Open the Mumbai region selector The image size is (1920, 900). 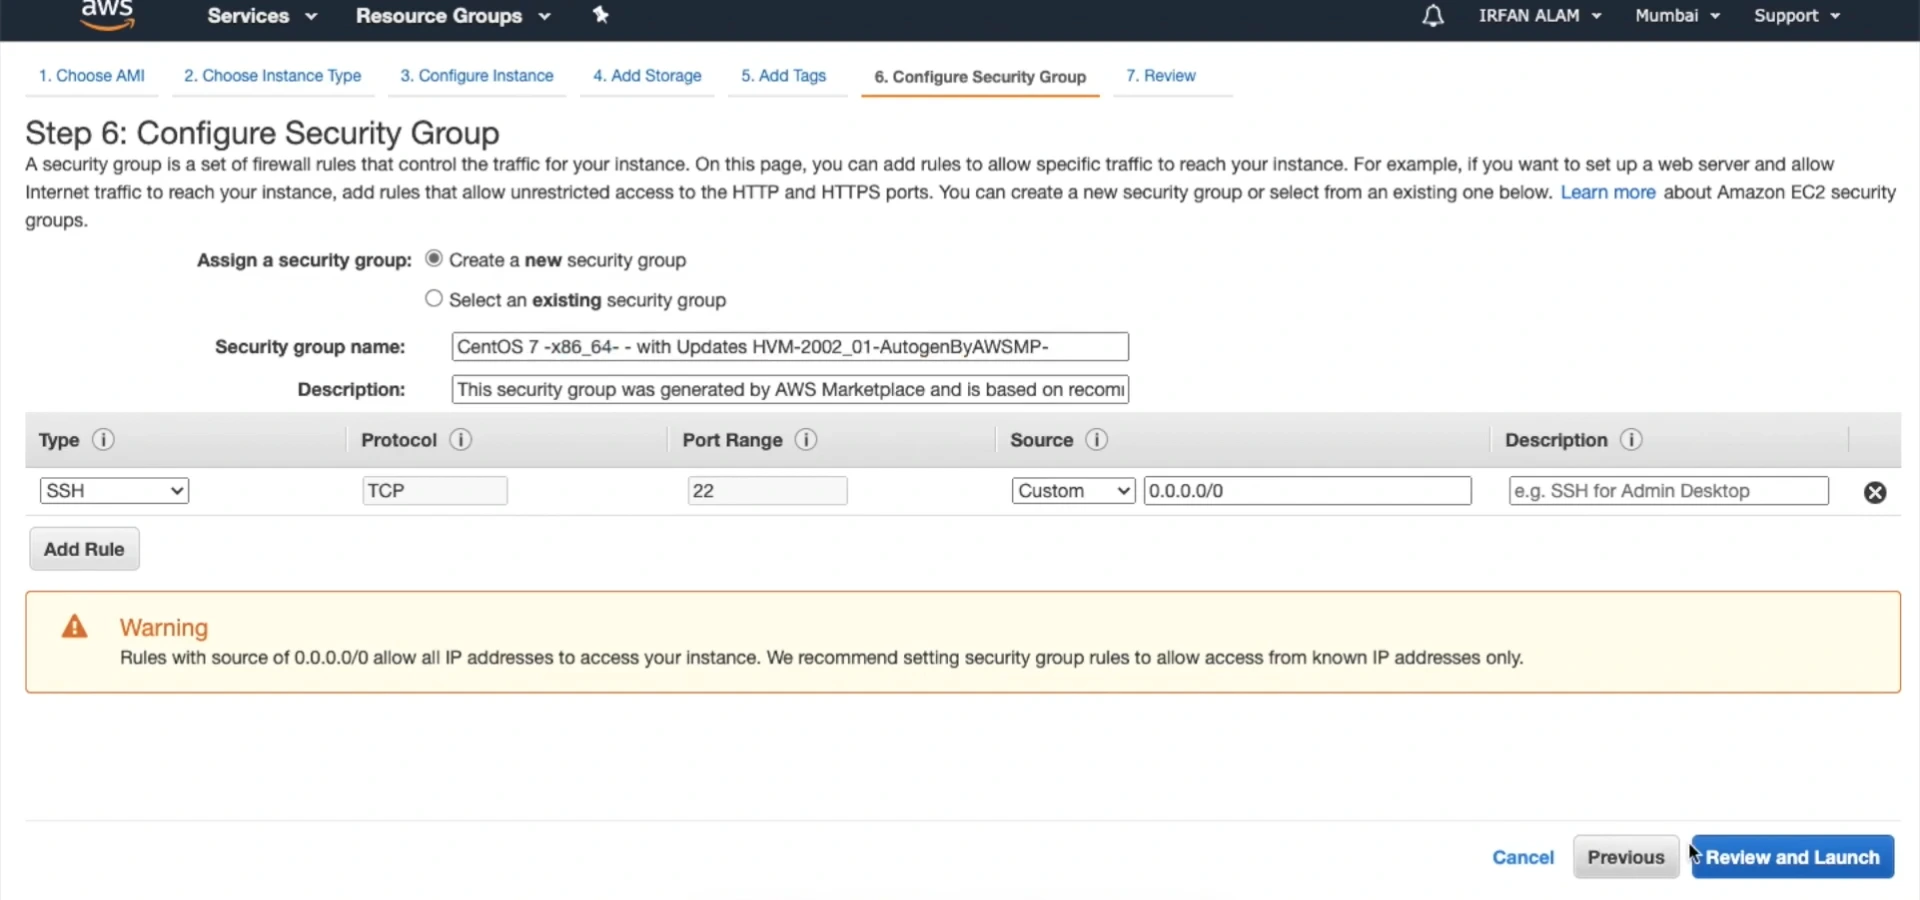pyautogui.click(x=1677, y=16)
